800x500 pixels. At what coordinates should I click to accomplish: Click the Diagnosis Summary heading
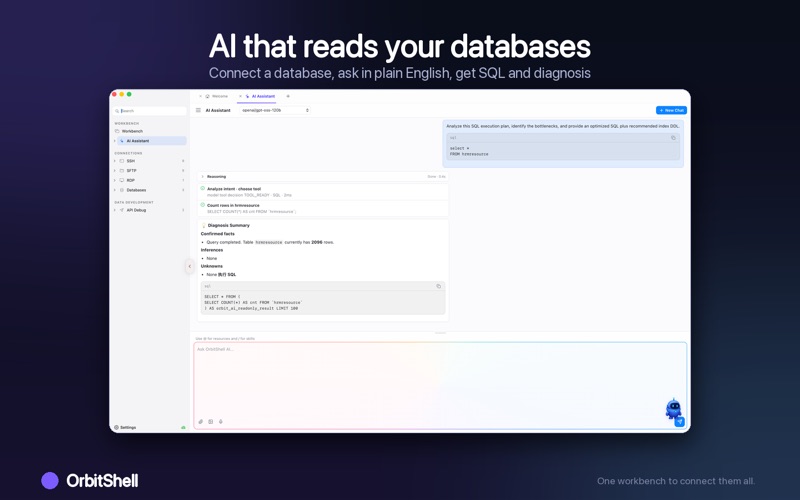[x=229, y=225]
